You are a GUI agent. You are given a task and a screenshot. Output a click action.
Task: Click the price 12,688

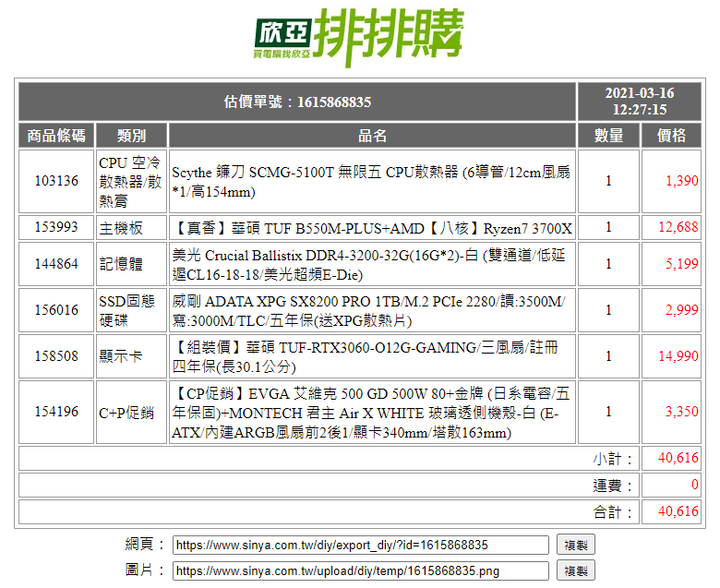coord(678,227)
